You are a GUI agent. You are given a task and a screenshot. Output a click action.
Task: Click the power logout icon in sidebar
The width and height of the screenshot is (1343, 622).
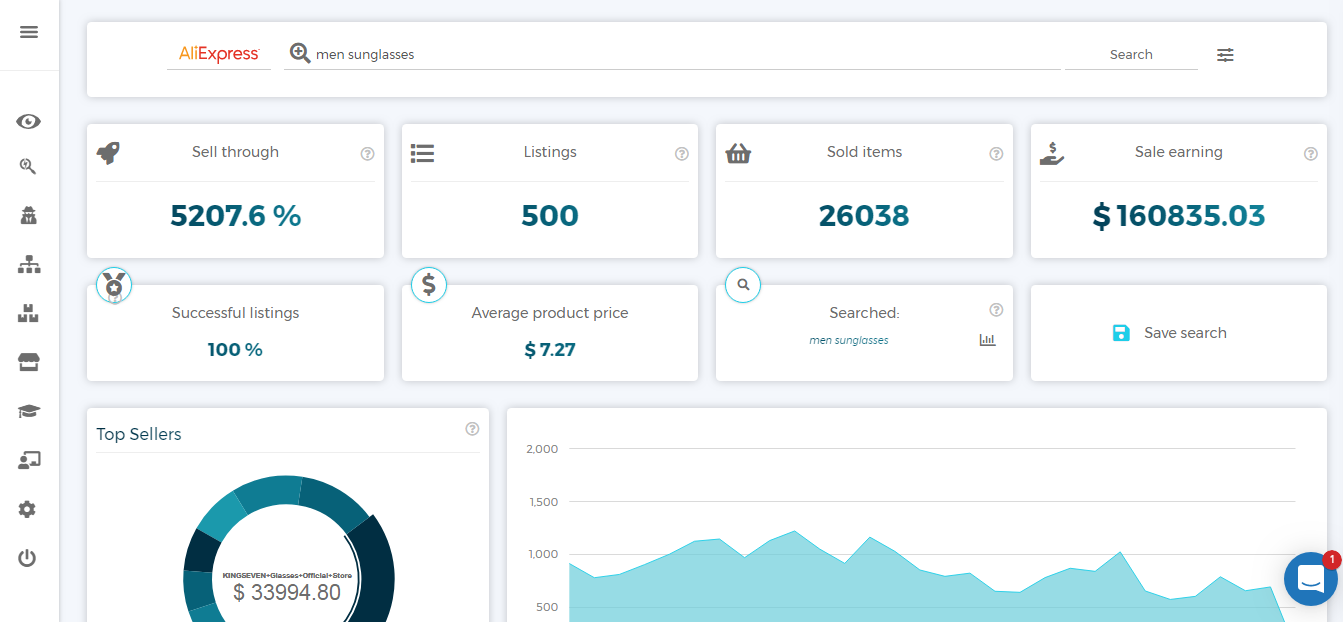pyautogui.click(x=27, y=558)
